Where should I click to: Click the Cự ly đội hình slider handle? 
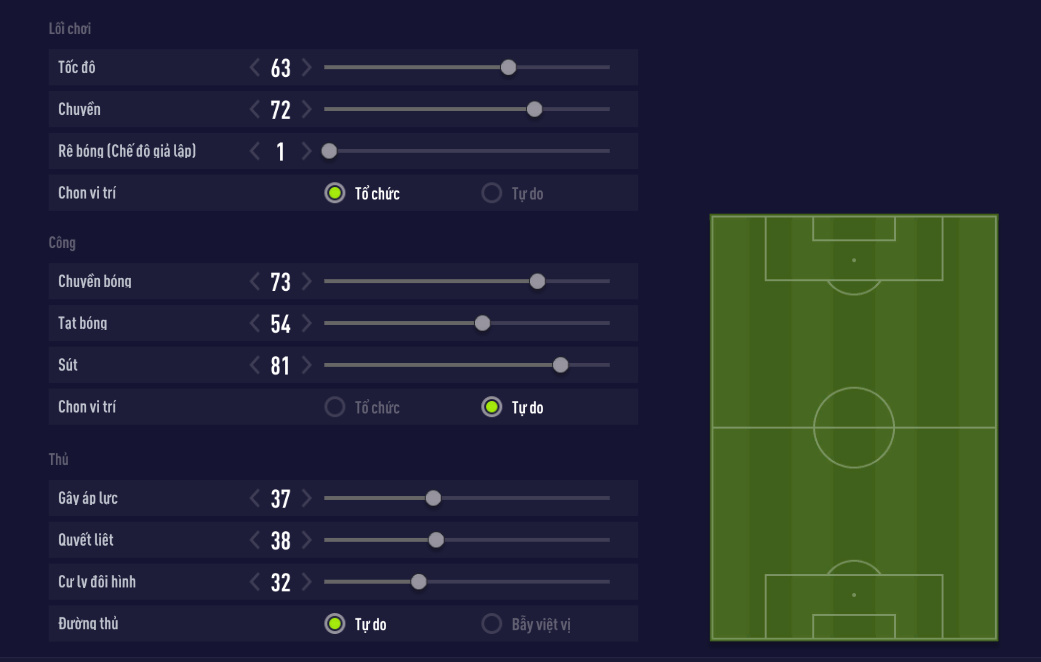(x=419, y=582)
